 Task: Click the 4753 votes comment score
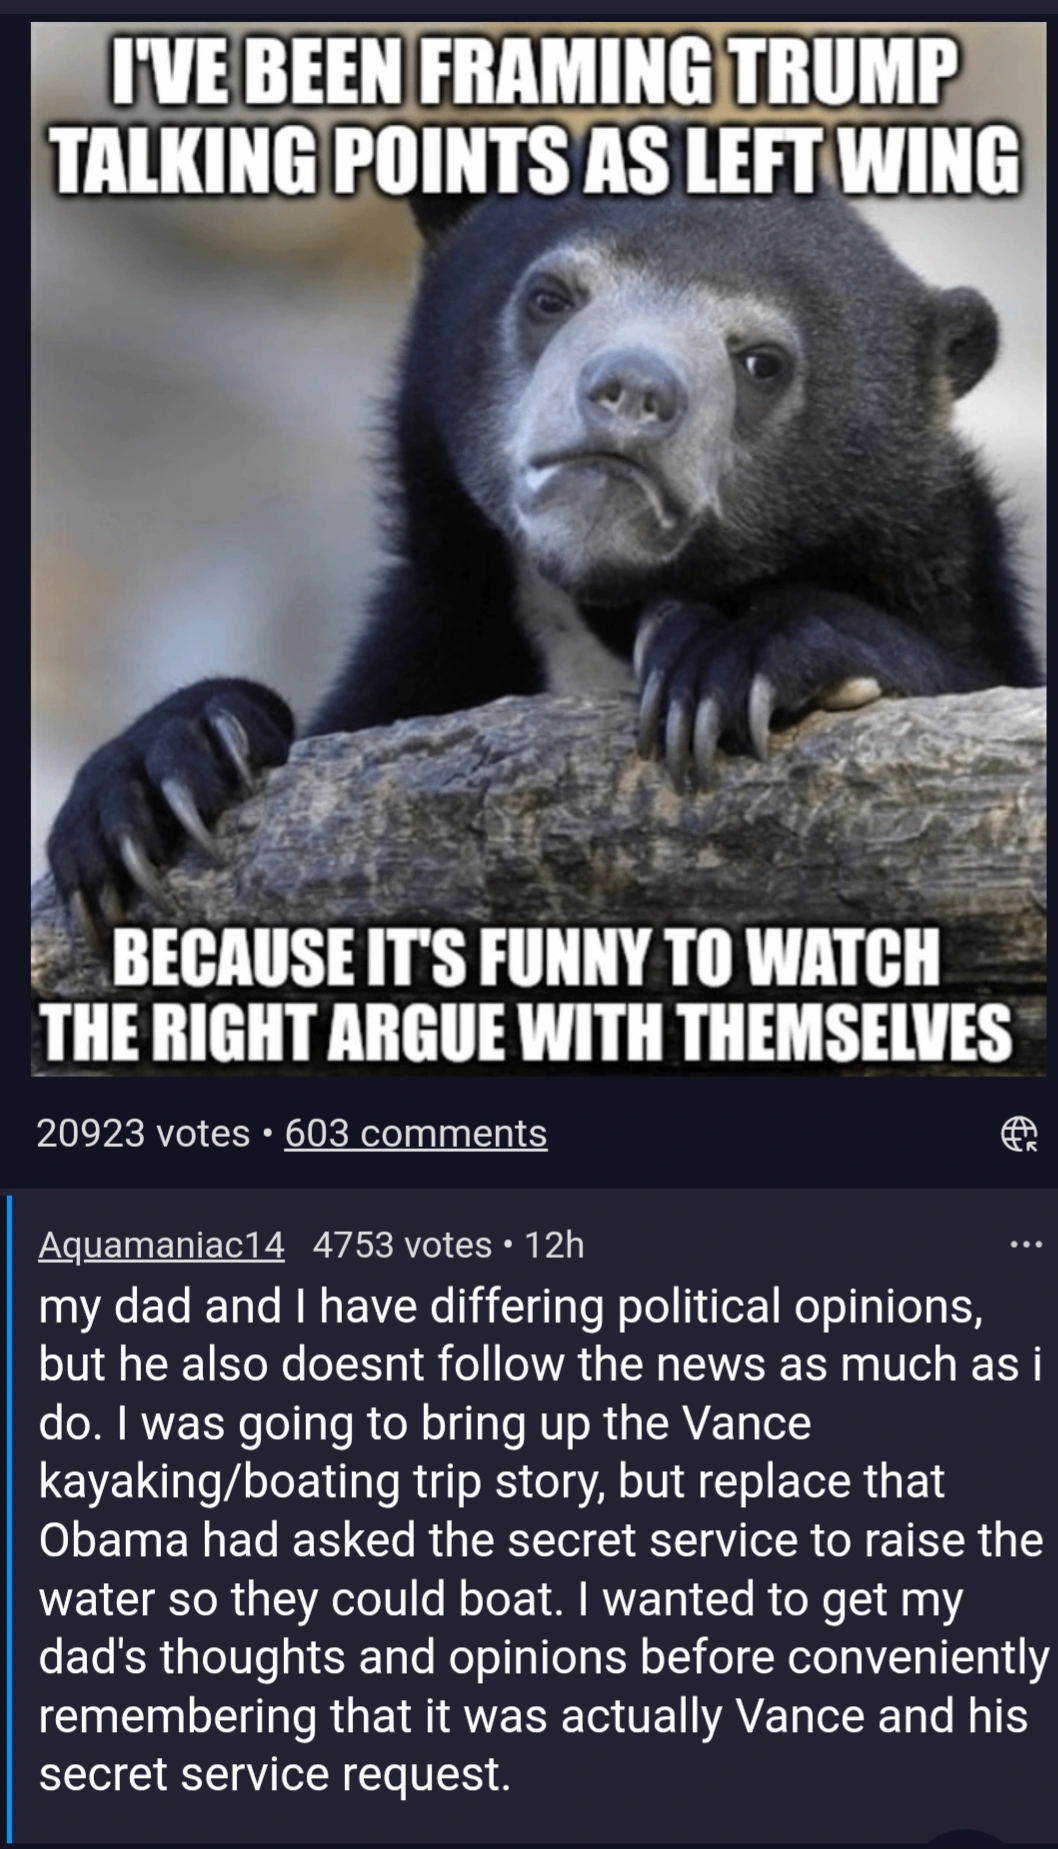[x=402, y=1245]
